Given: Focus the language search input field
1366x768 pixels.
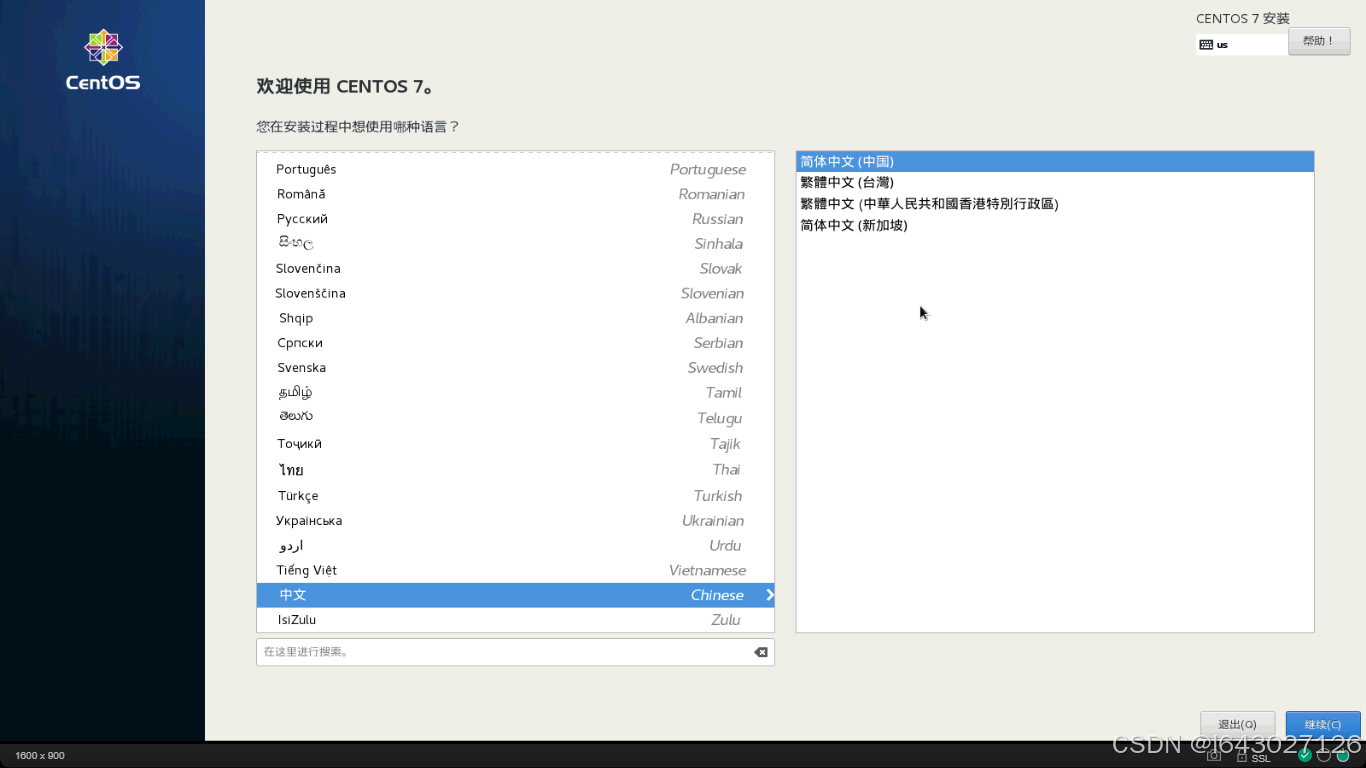Looking at the screenshot, I should tap(515, 652).
